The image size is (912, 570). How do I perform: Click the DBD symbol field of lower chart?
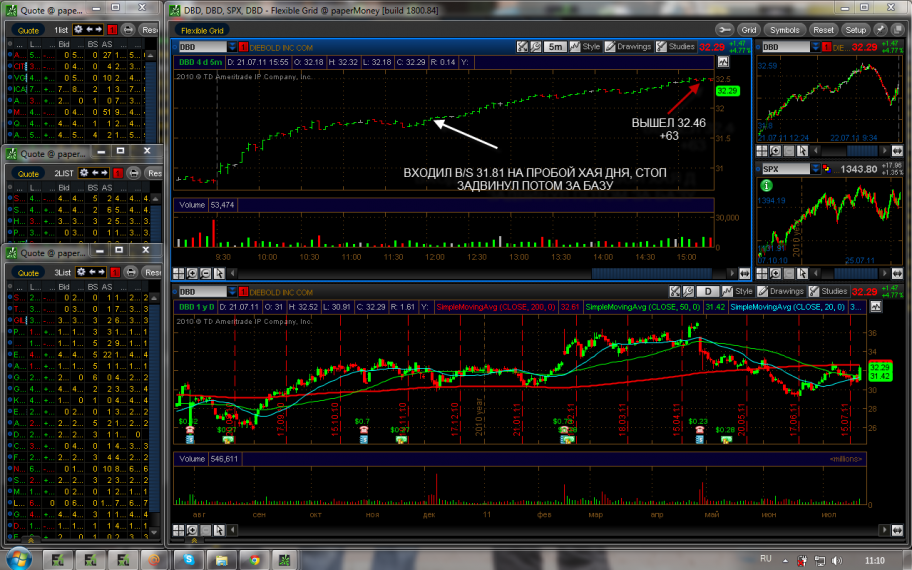pyautogui.click(x=202, y=292)
